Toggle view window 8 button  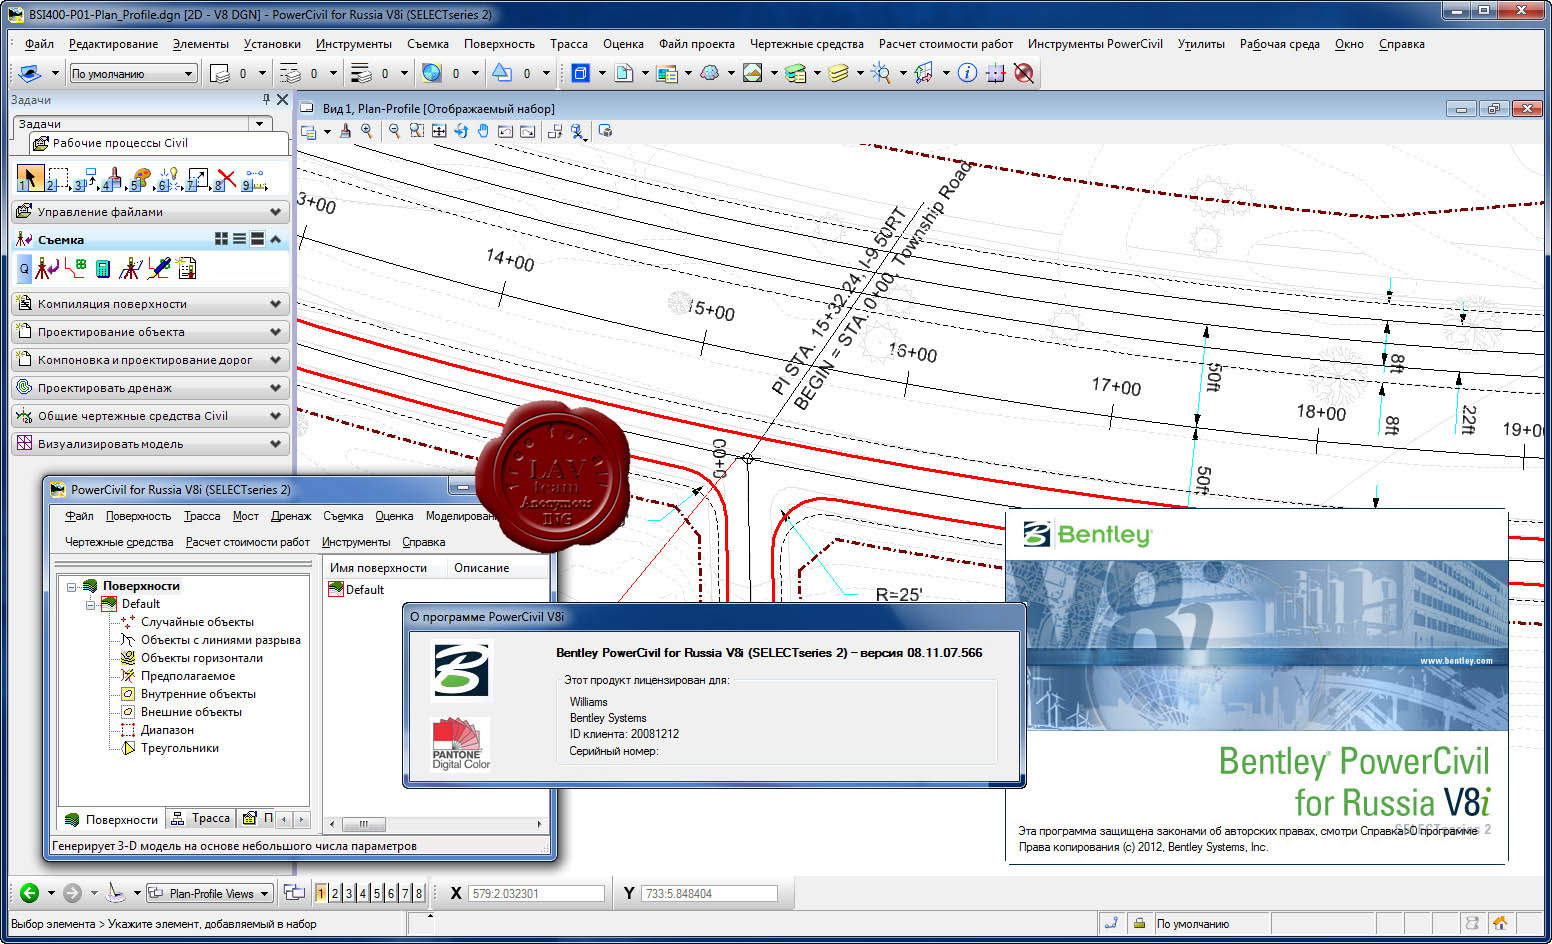click(419, 893)
